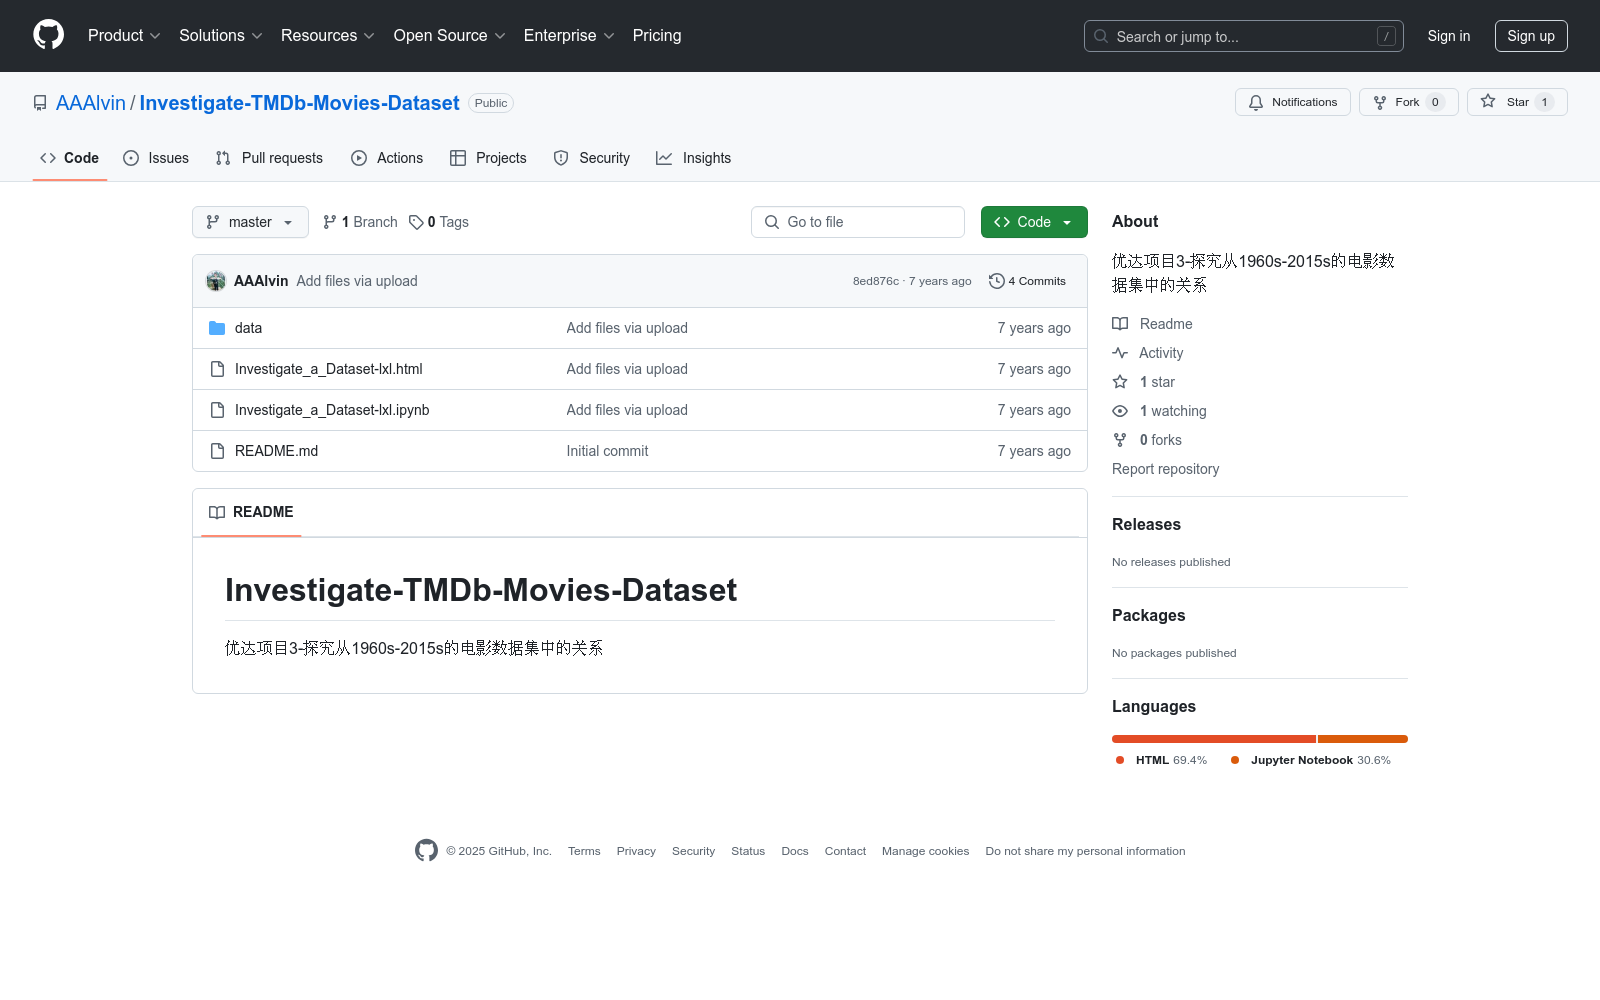1600x1000 pixels.
Task: Click the fork icon beside 0 forks
Action: pos(1120,440)
